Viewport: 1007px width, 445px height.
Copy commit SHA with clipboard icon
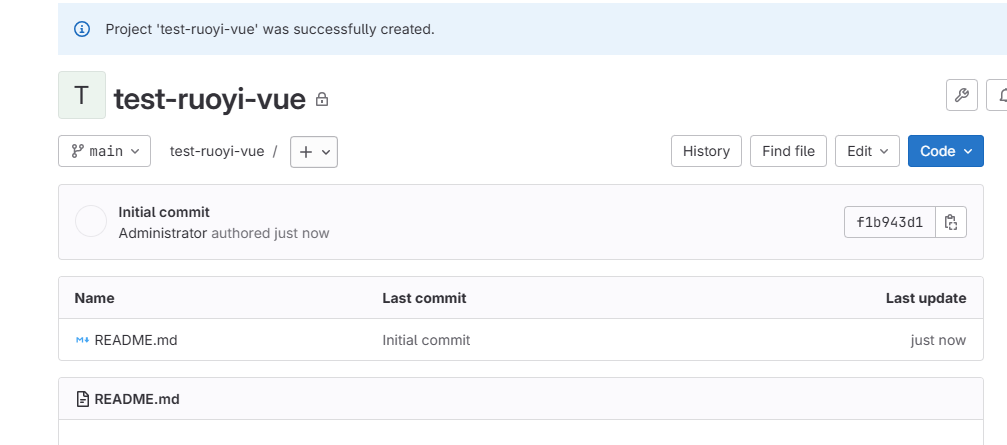click(951, 222)
